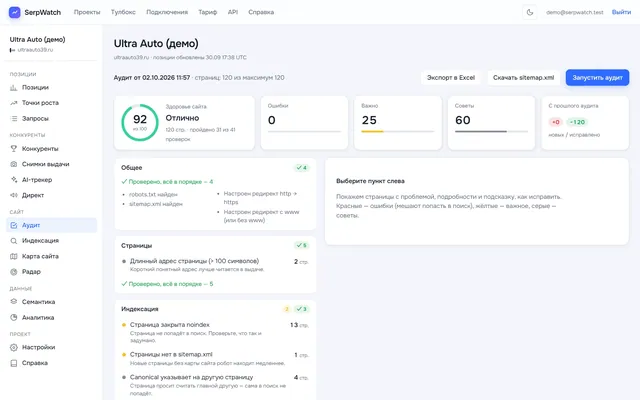Click 'robots.txt найден' check item
The height and width of the screenshot is (400, 640).
click(x=153, y=194)
